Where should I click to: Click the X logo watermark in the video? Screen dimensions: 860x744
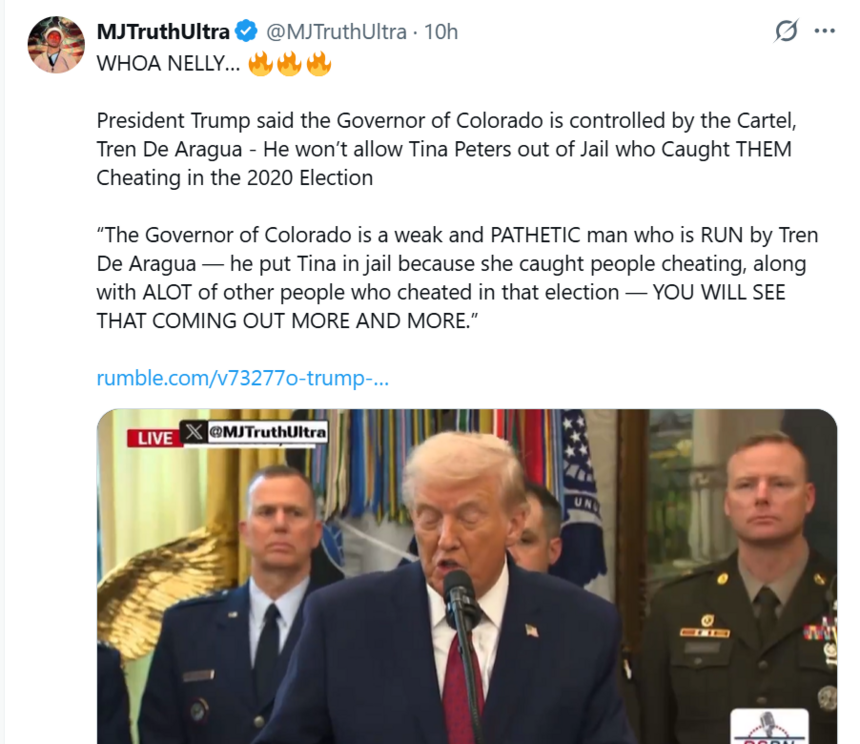point(194,432)
